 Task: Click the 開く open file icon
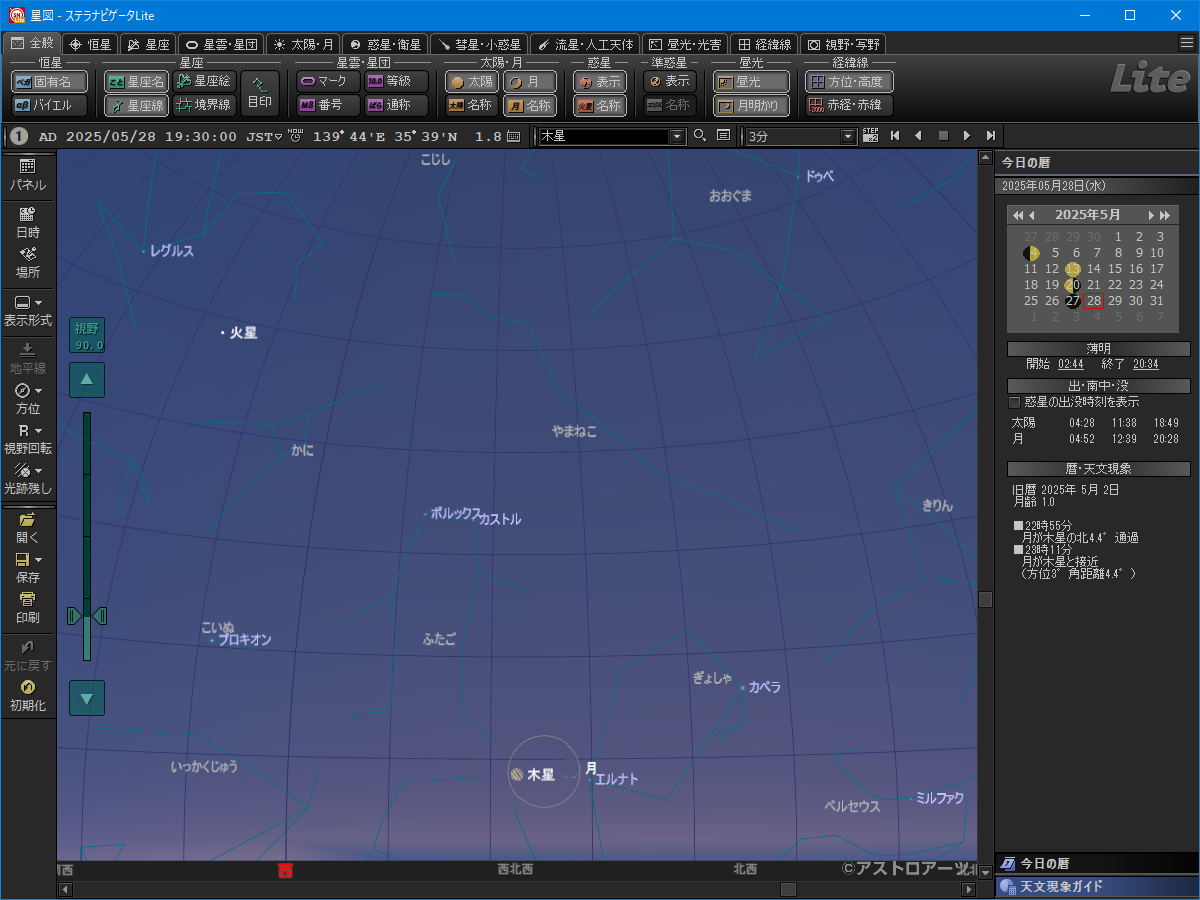27,528
